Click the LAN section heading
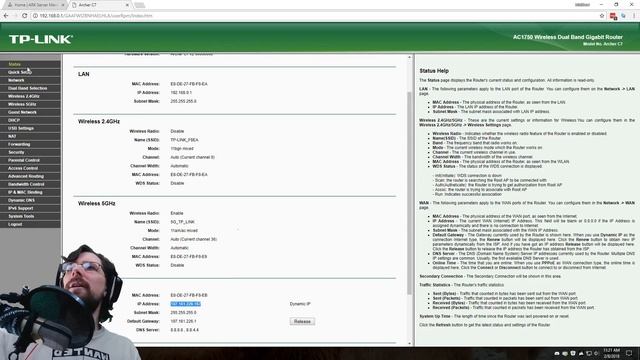Viewport: 640px width, 360px height. coord(84,74)
